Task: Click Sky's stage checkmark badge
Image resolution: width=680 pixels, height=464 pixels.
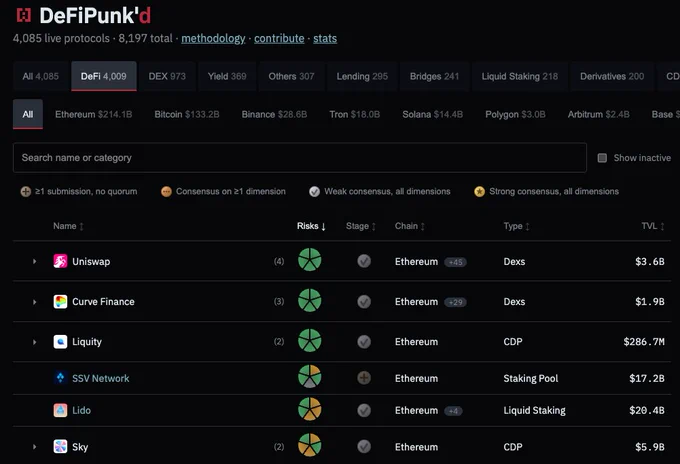Action: click(364, 447)
